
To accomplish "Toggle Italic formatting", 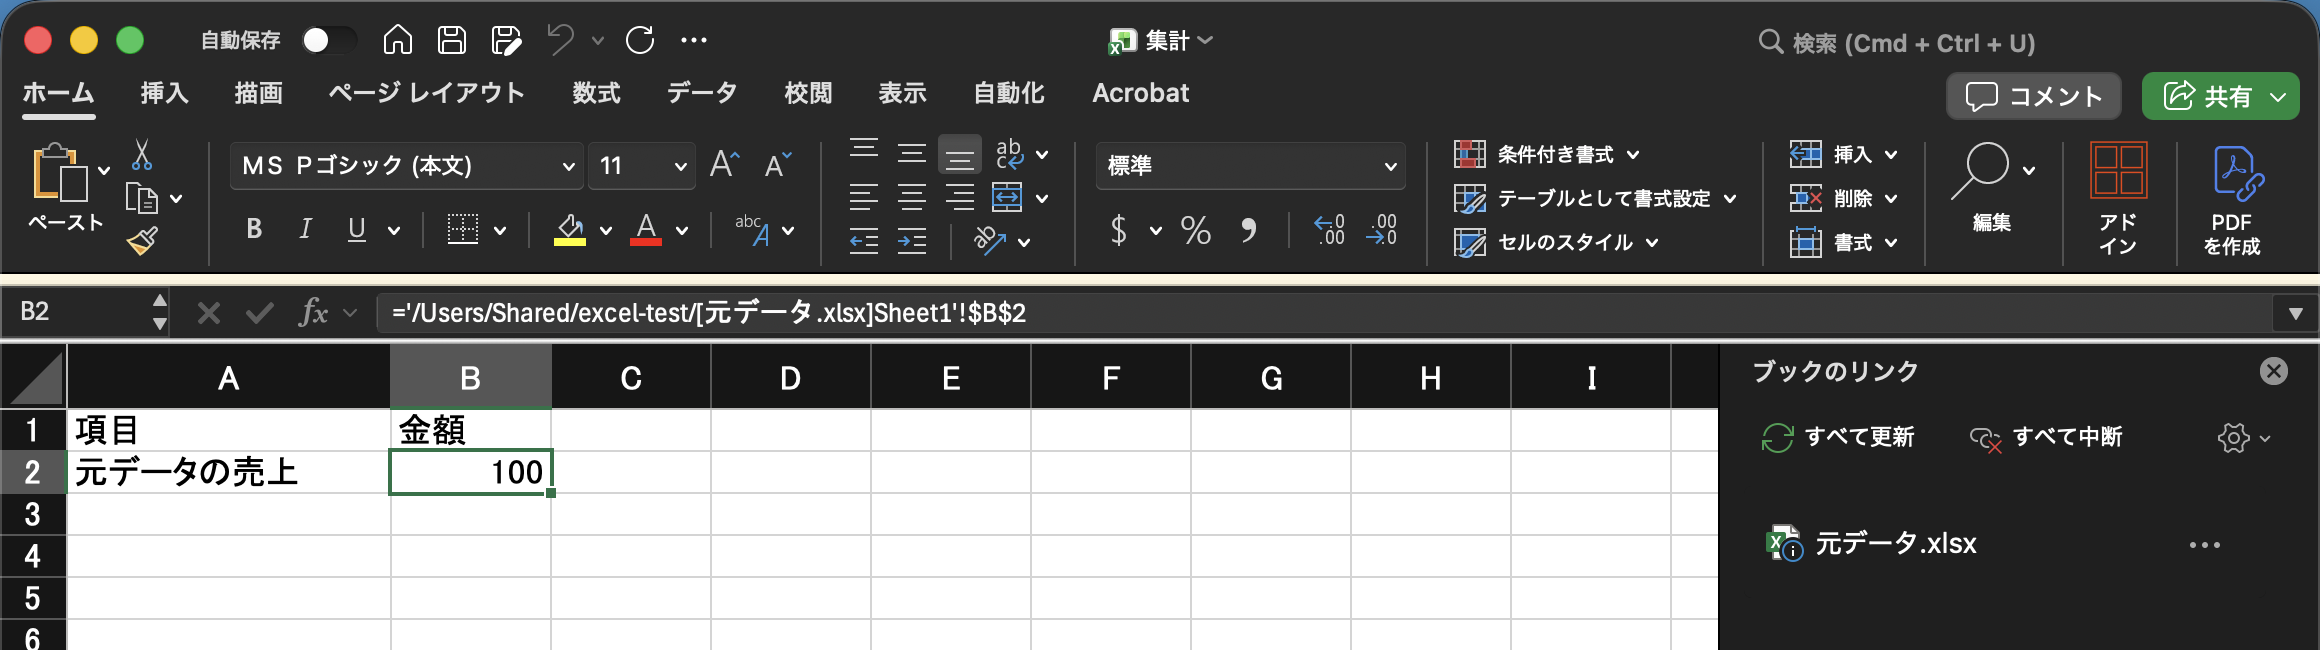I will click(x=306, y=229).
